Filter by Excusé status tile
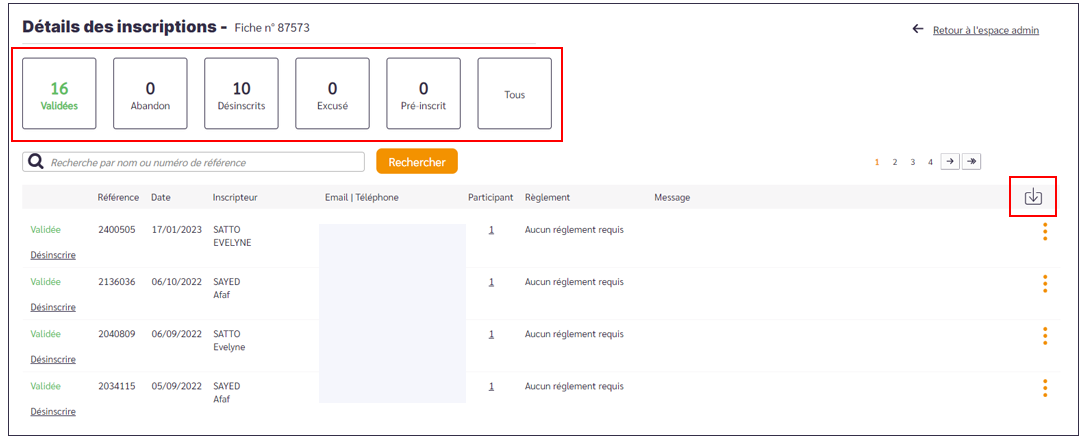This screenshot has width=1090, height=443. pyautogui.click(x=332, y=94)
